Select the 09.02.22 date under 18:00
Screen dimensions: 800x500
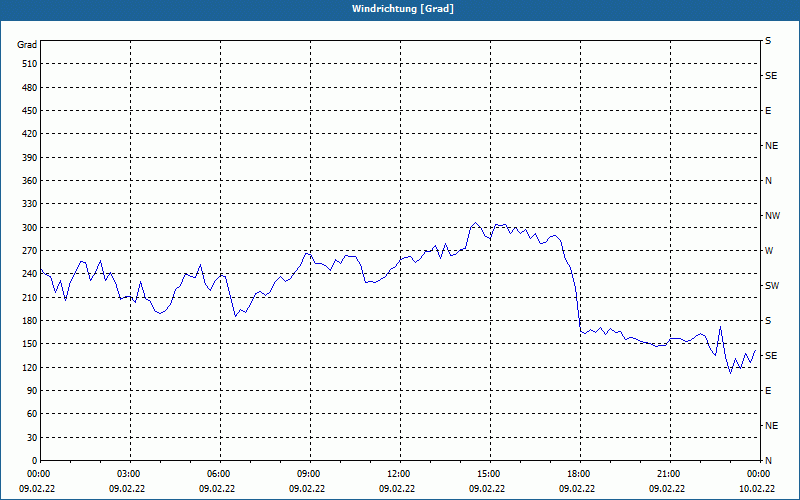pyautogui.click(x=577, y=489)
